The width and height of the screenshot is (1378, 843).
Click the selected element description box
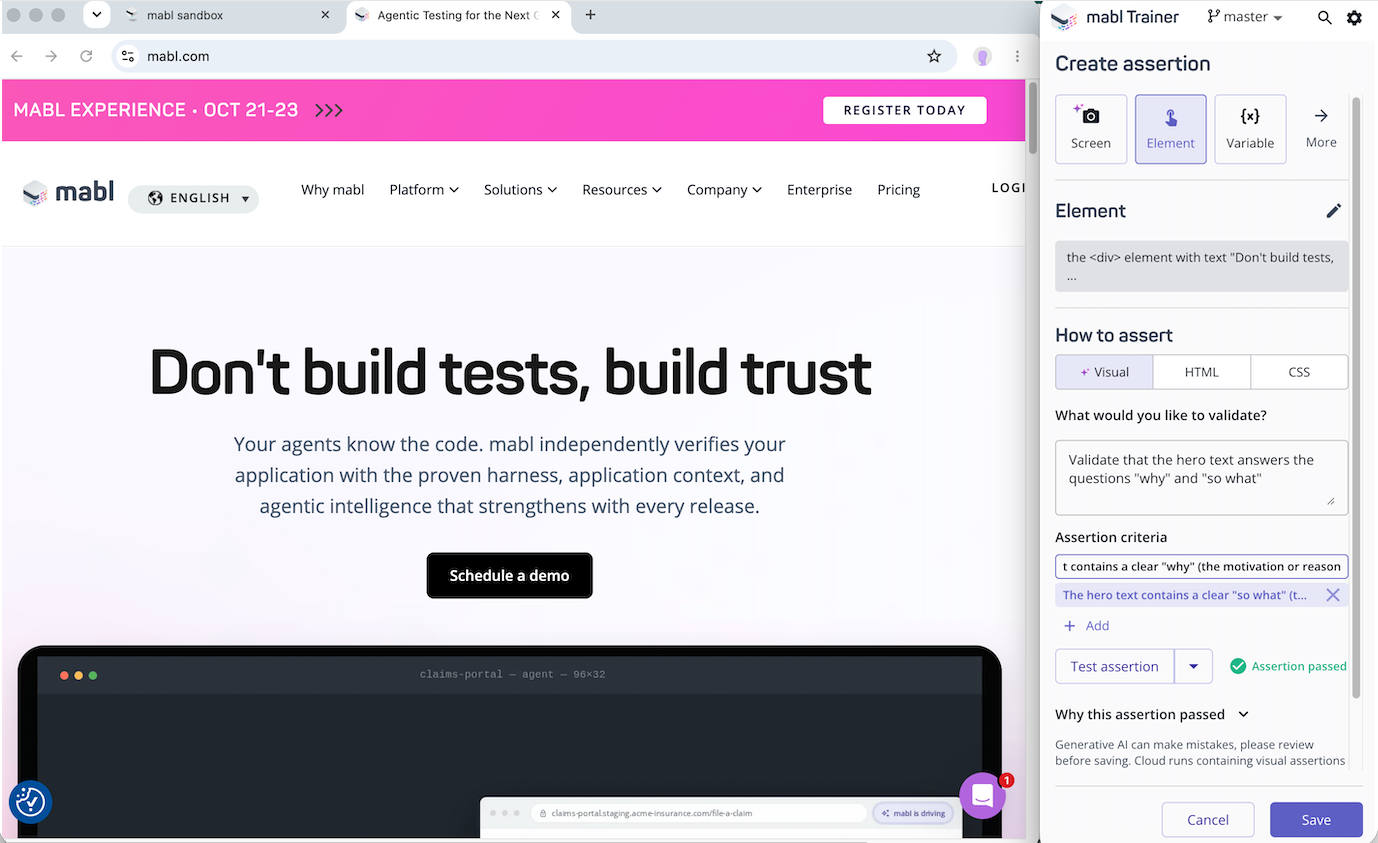(1201, 266)
